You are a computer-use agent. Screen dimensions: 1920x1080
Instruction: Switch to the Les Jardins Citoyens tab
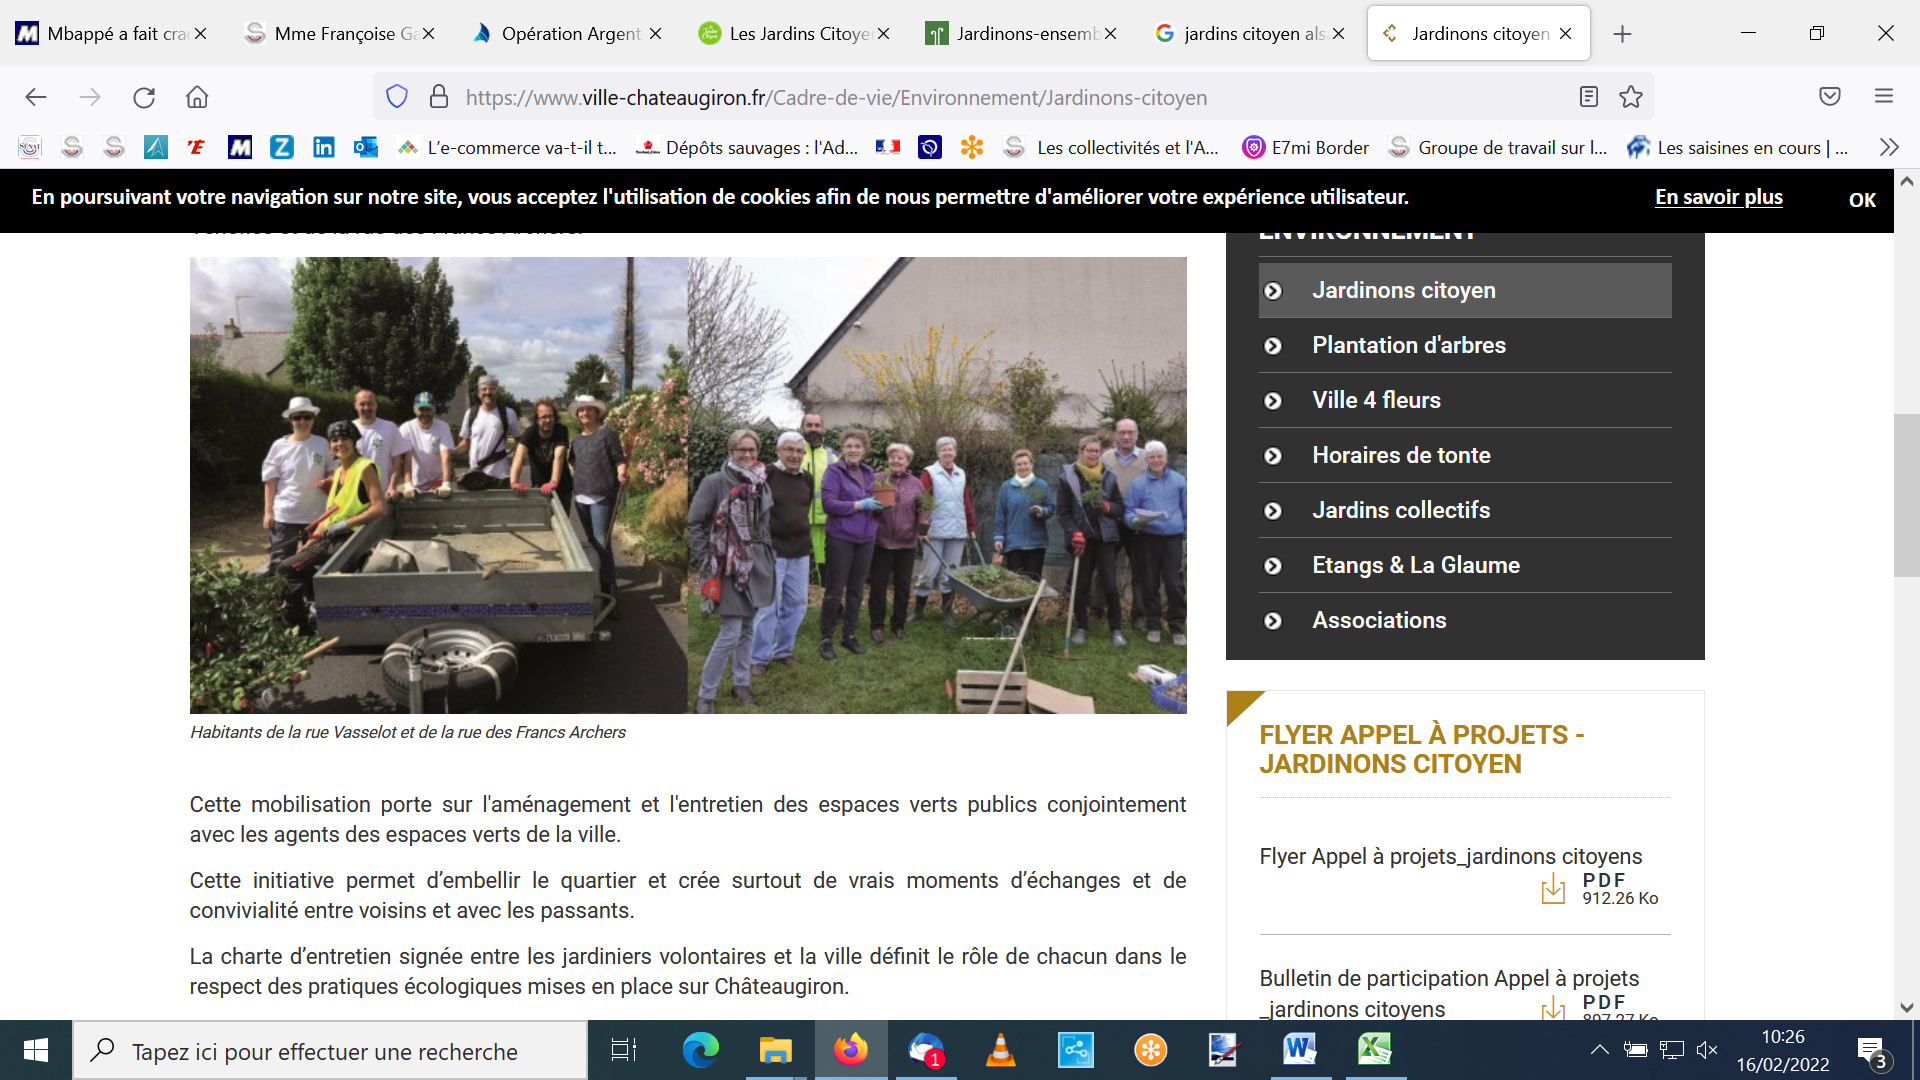click(798, 34)
